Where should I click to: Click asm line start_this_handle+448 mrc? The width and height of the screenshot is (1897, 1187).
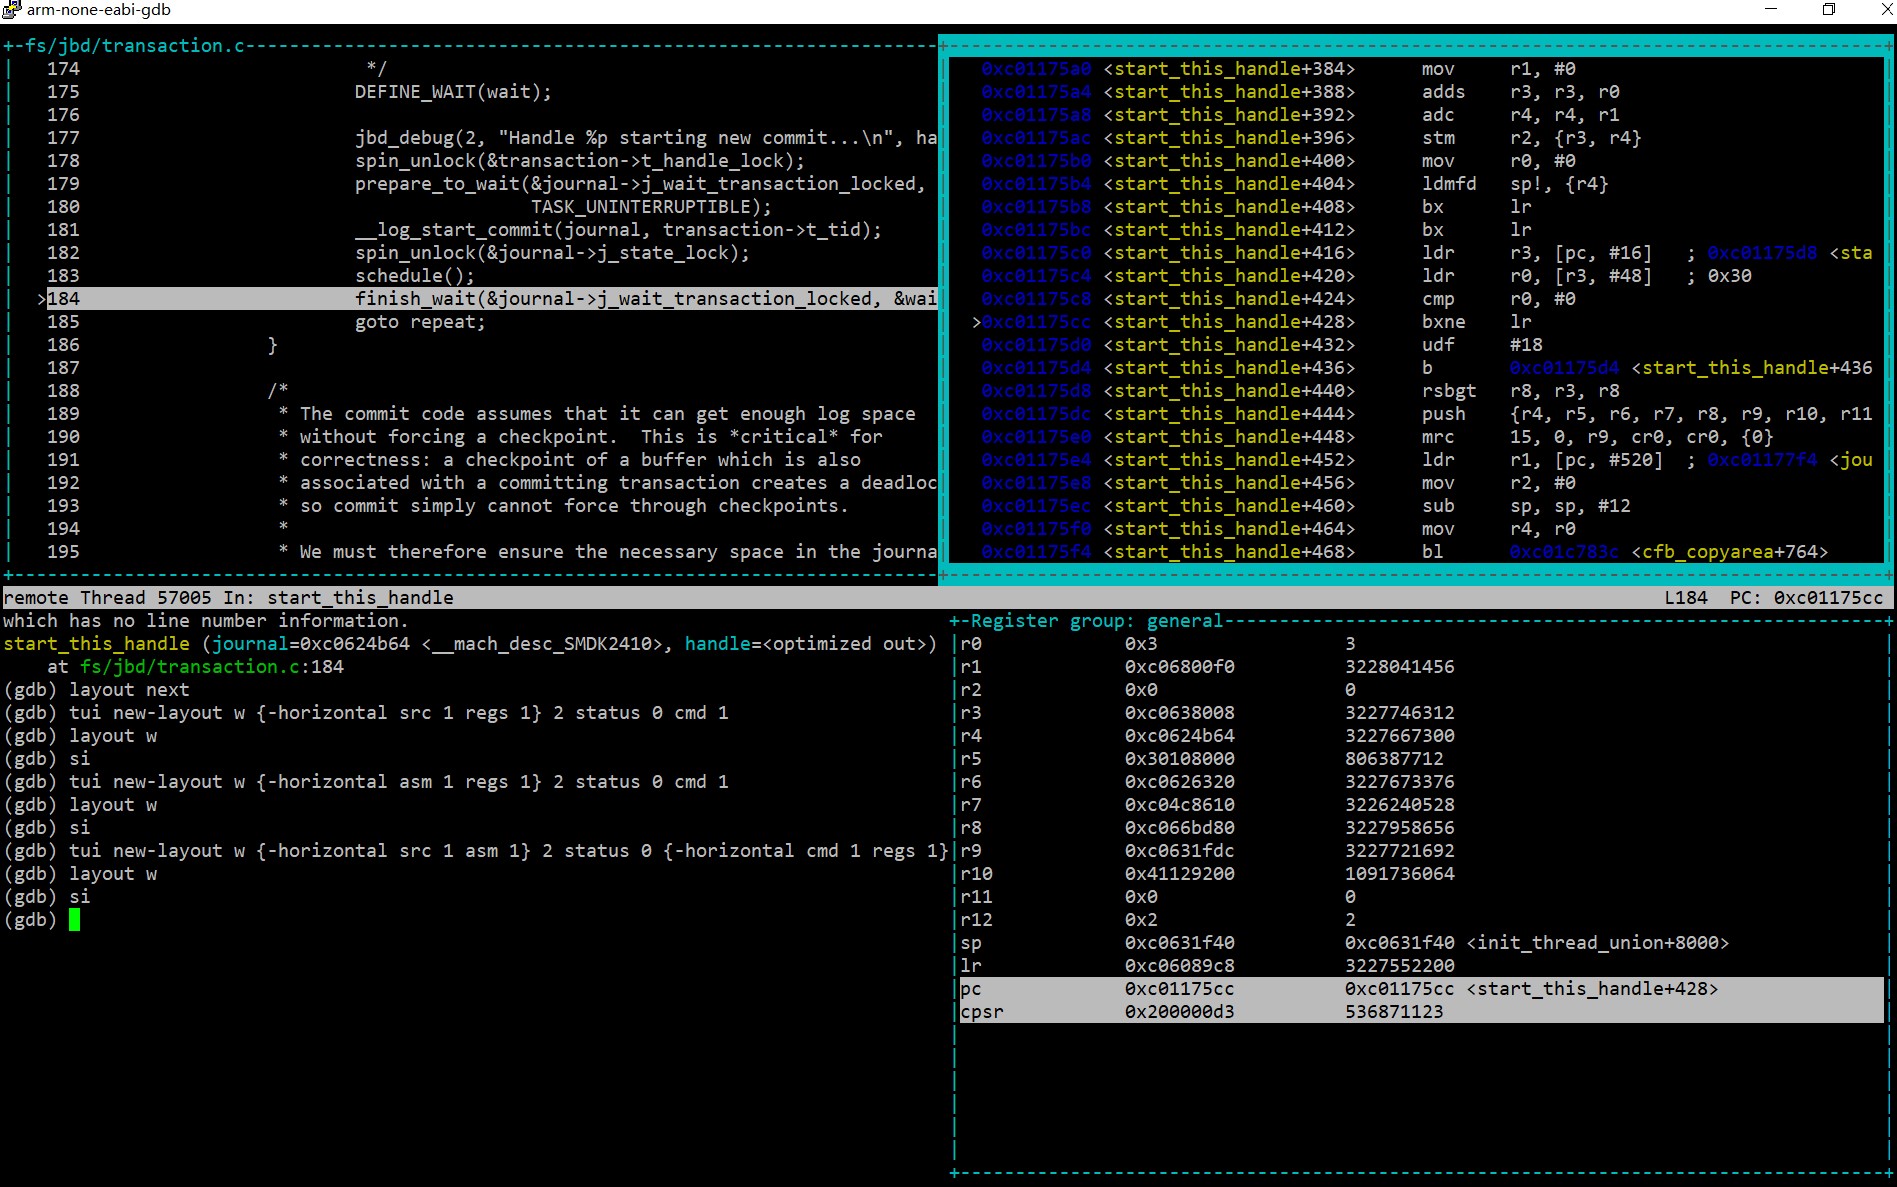point(1377,437)
